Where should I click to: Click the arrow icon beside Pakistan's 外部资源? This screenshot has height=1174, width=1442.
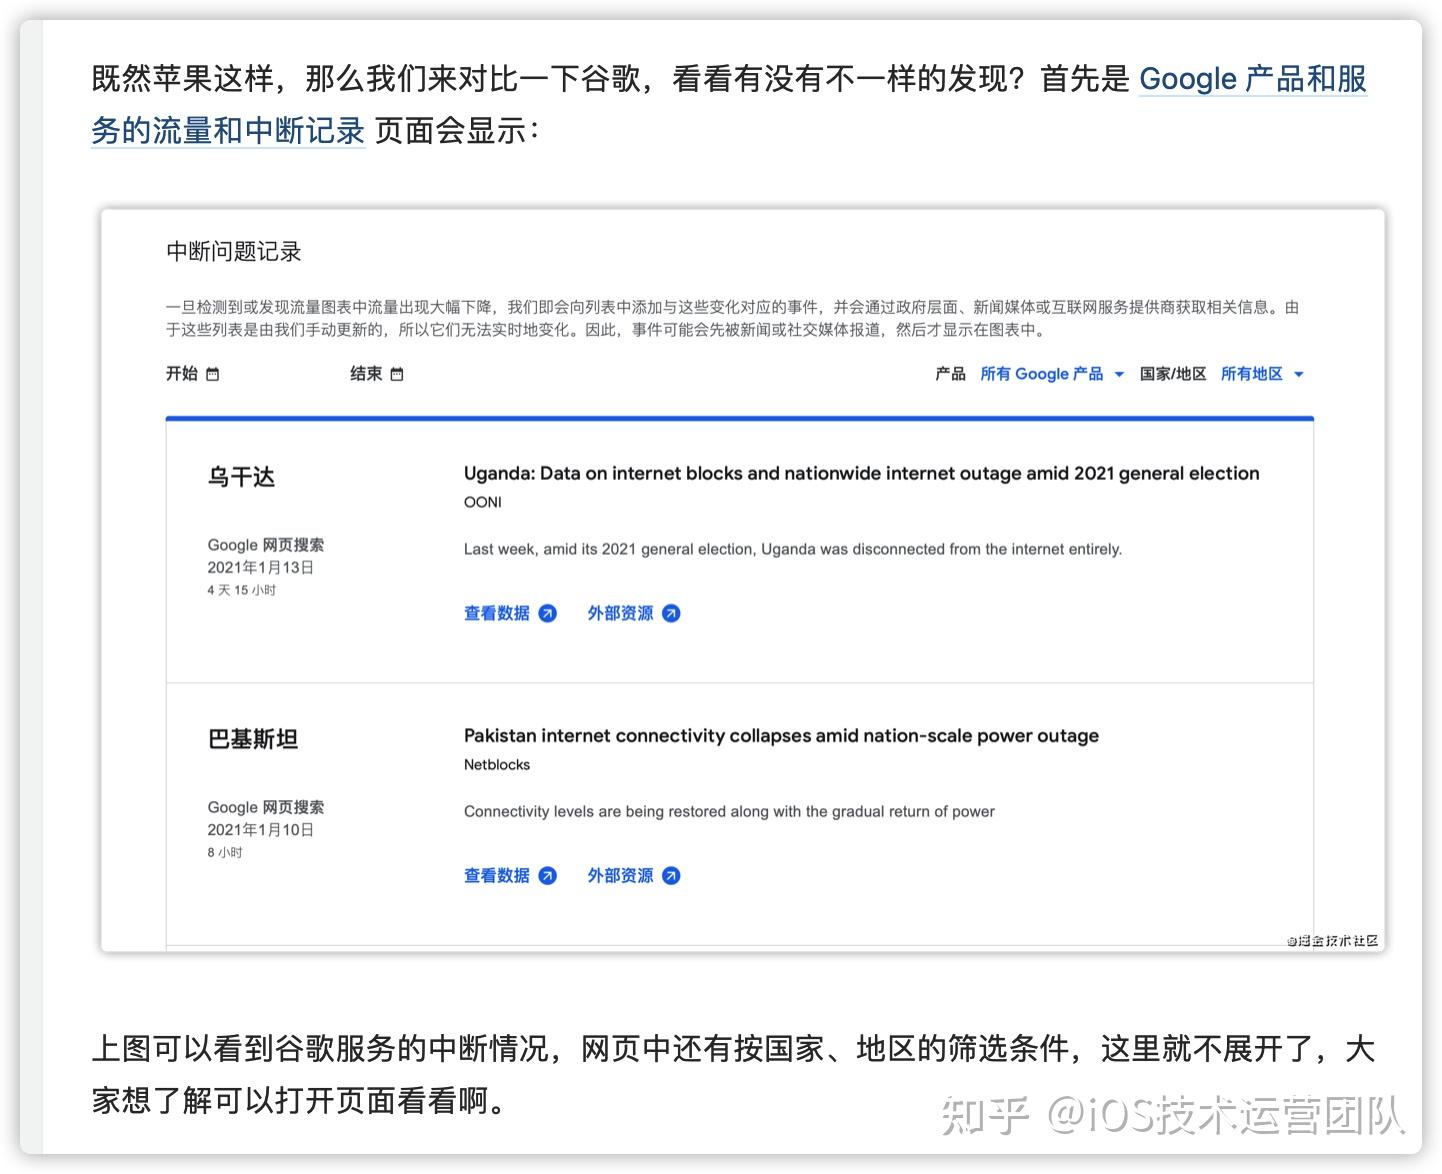672,875
